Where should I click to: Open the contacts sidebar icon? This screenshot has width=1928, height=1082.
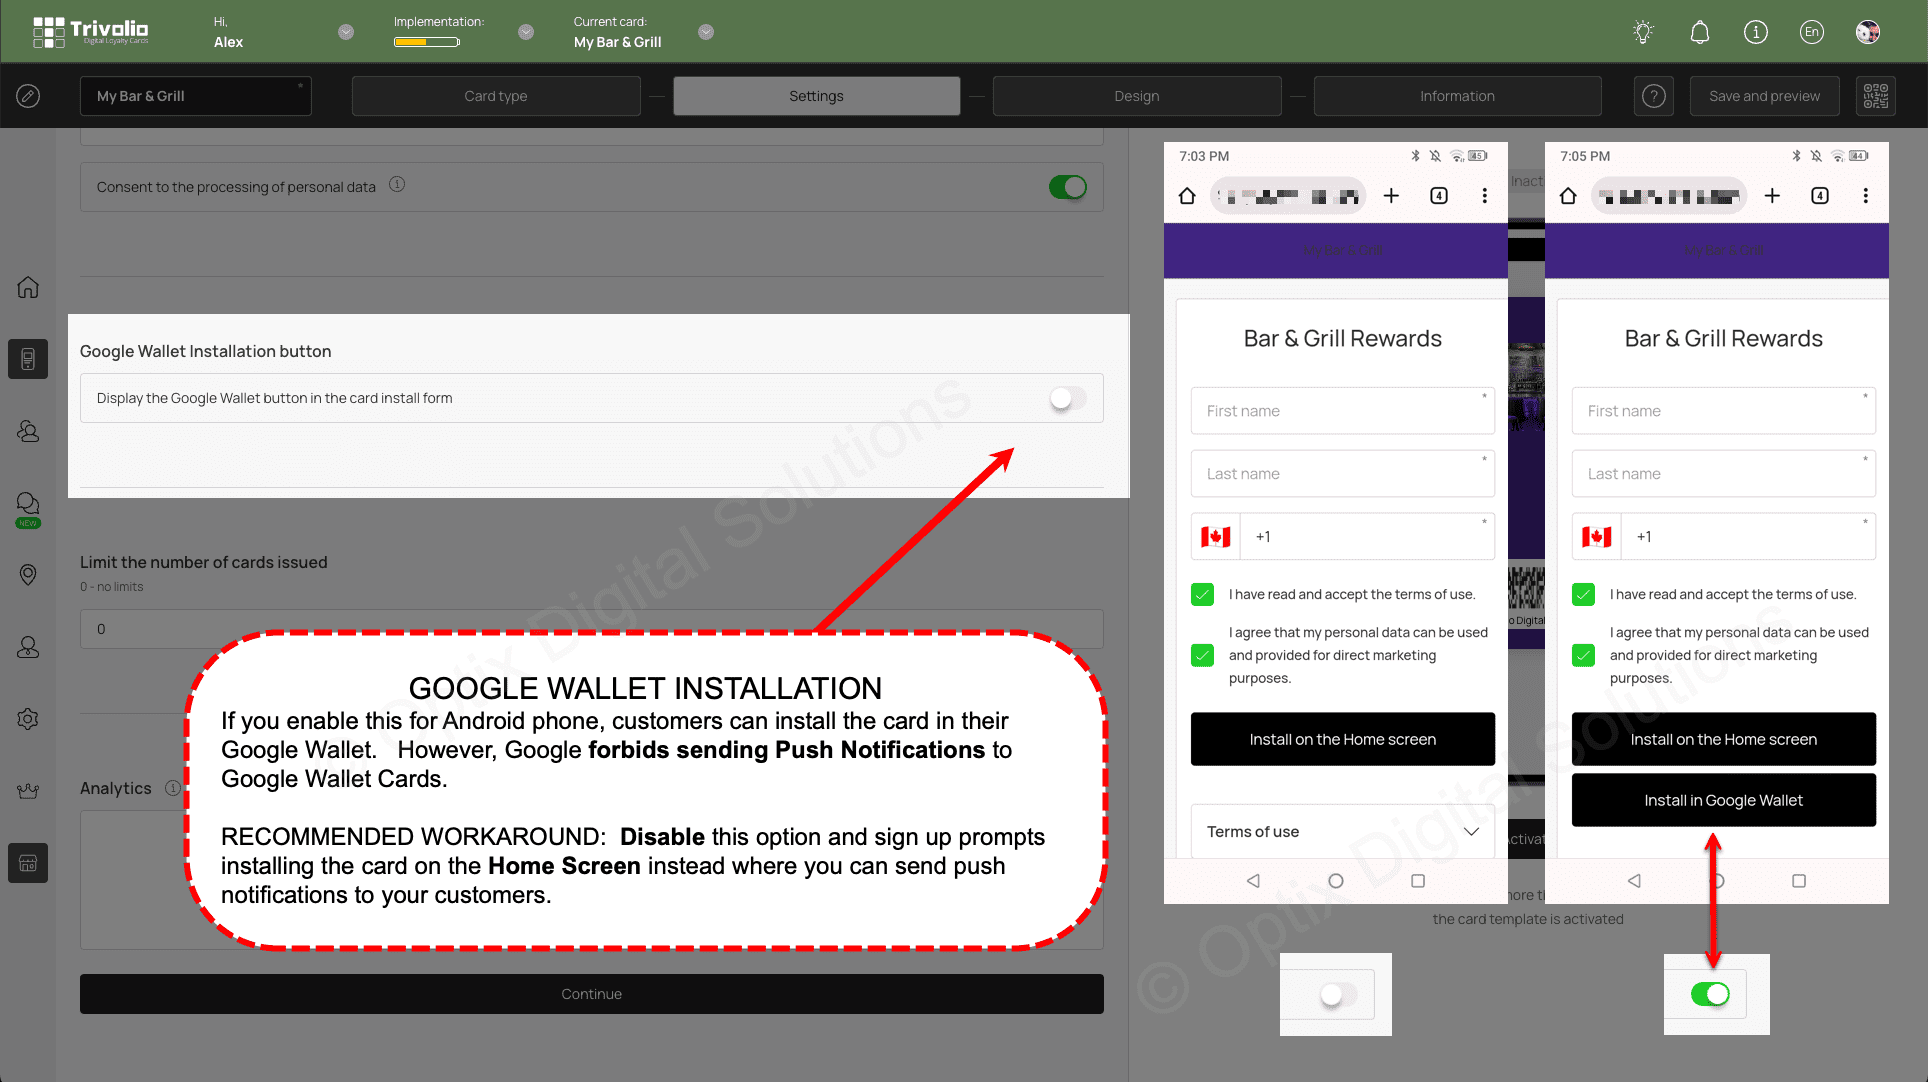pyautogui.click(x=28, y=430)
